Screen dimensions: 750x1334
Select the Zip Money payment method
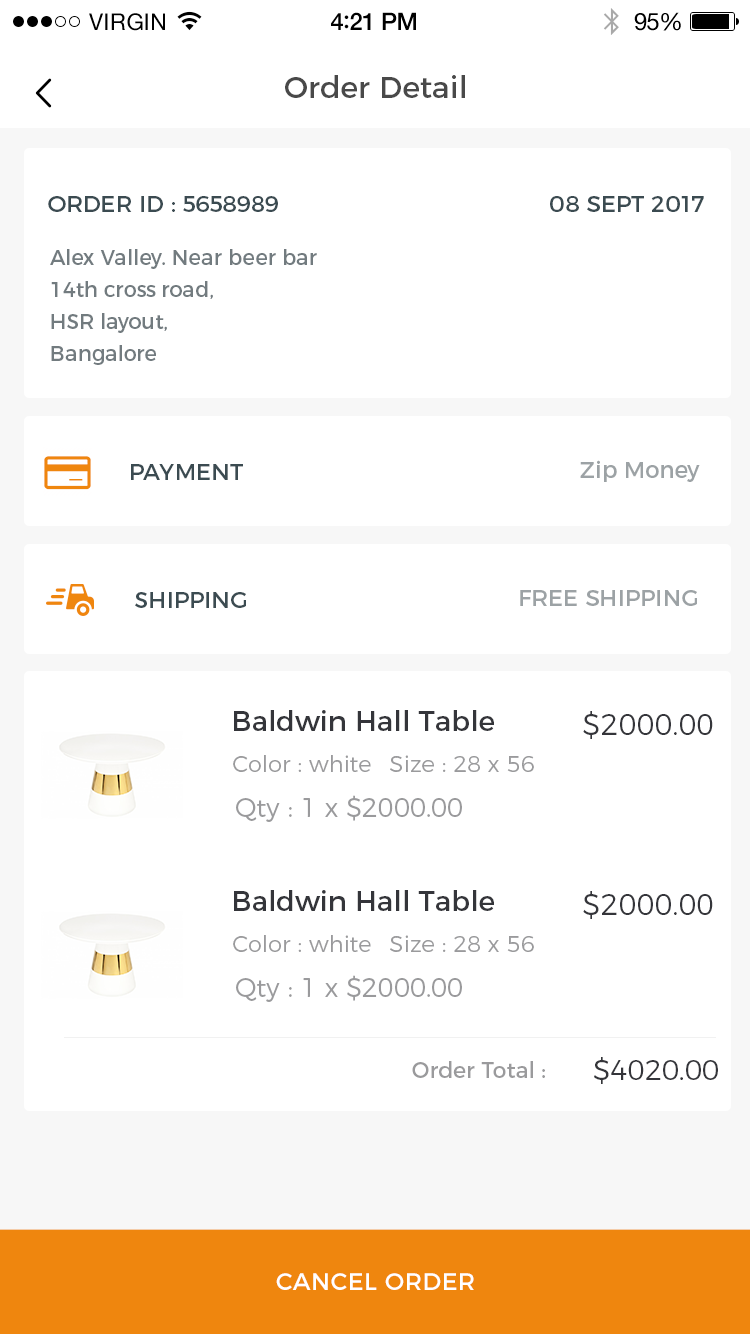pos(639,470)
